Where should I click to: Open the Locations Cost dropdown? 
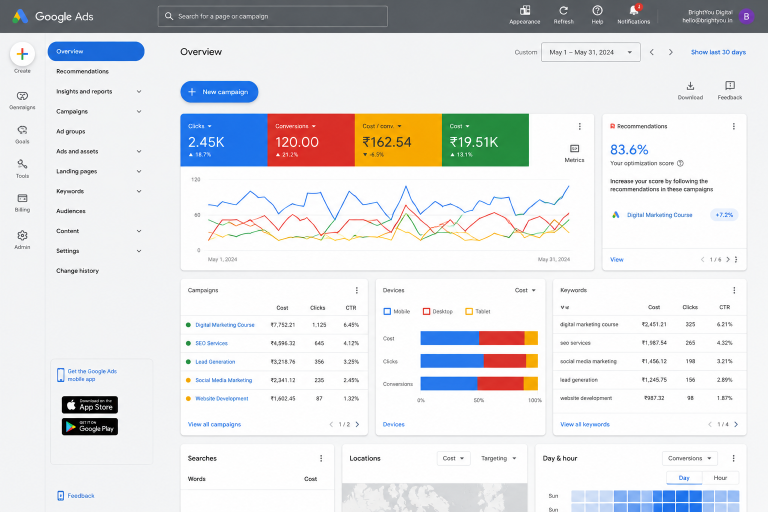pos(454,458)
